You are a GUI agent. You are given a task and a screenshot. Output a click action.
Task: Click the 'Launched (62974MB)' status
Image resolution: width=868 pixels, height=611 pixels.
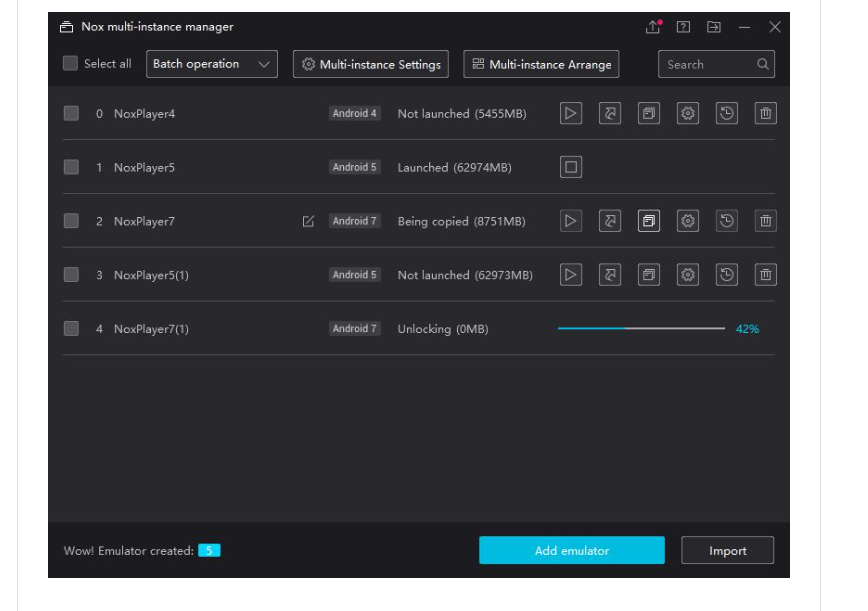454,167
